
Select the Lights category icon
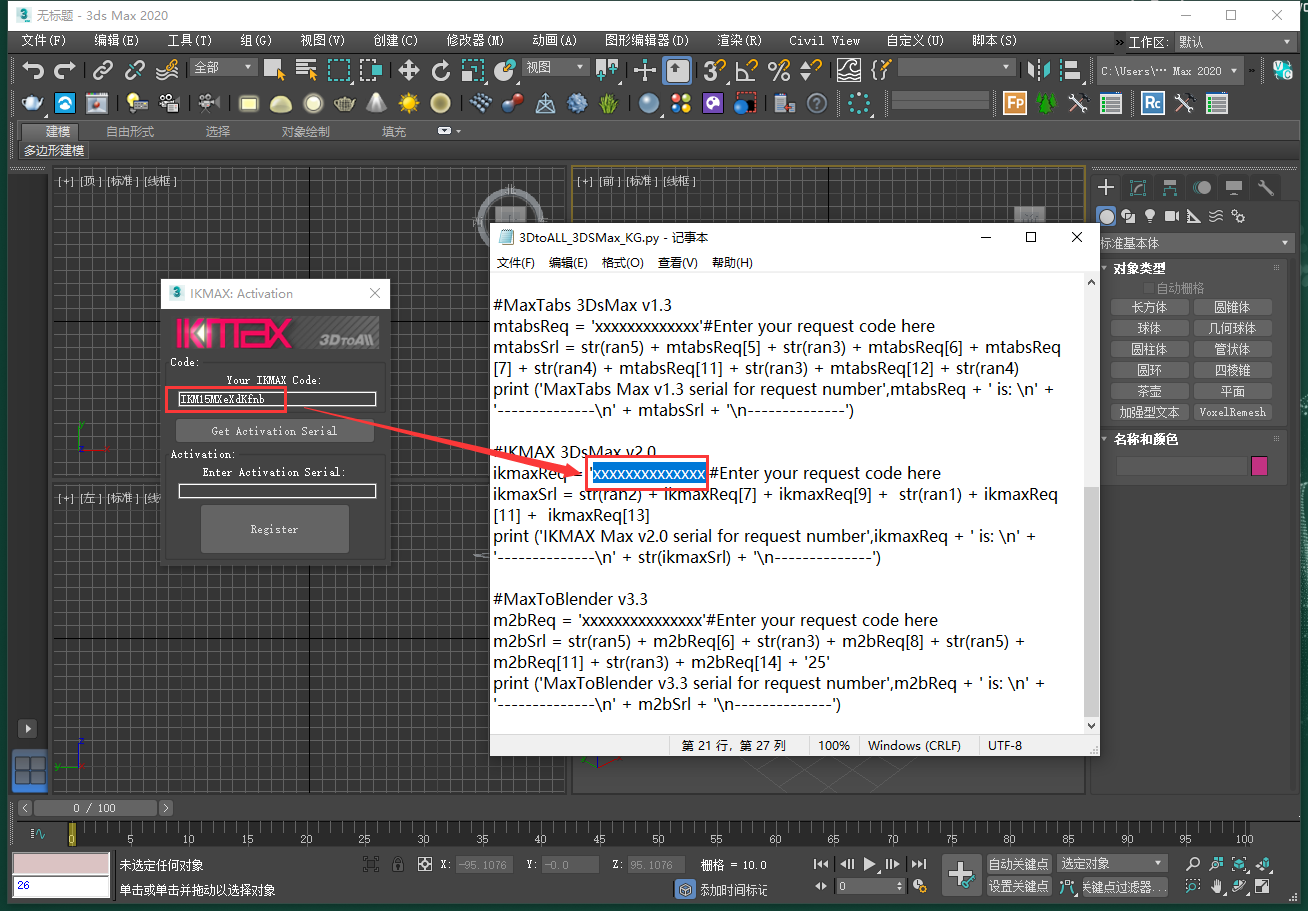tap(1149, 216)
